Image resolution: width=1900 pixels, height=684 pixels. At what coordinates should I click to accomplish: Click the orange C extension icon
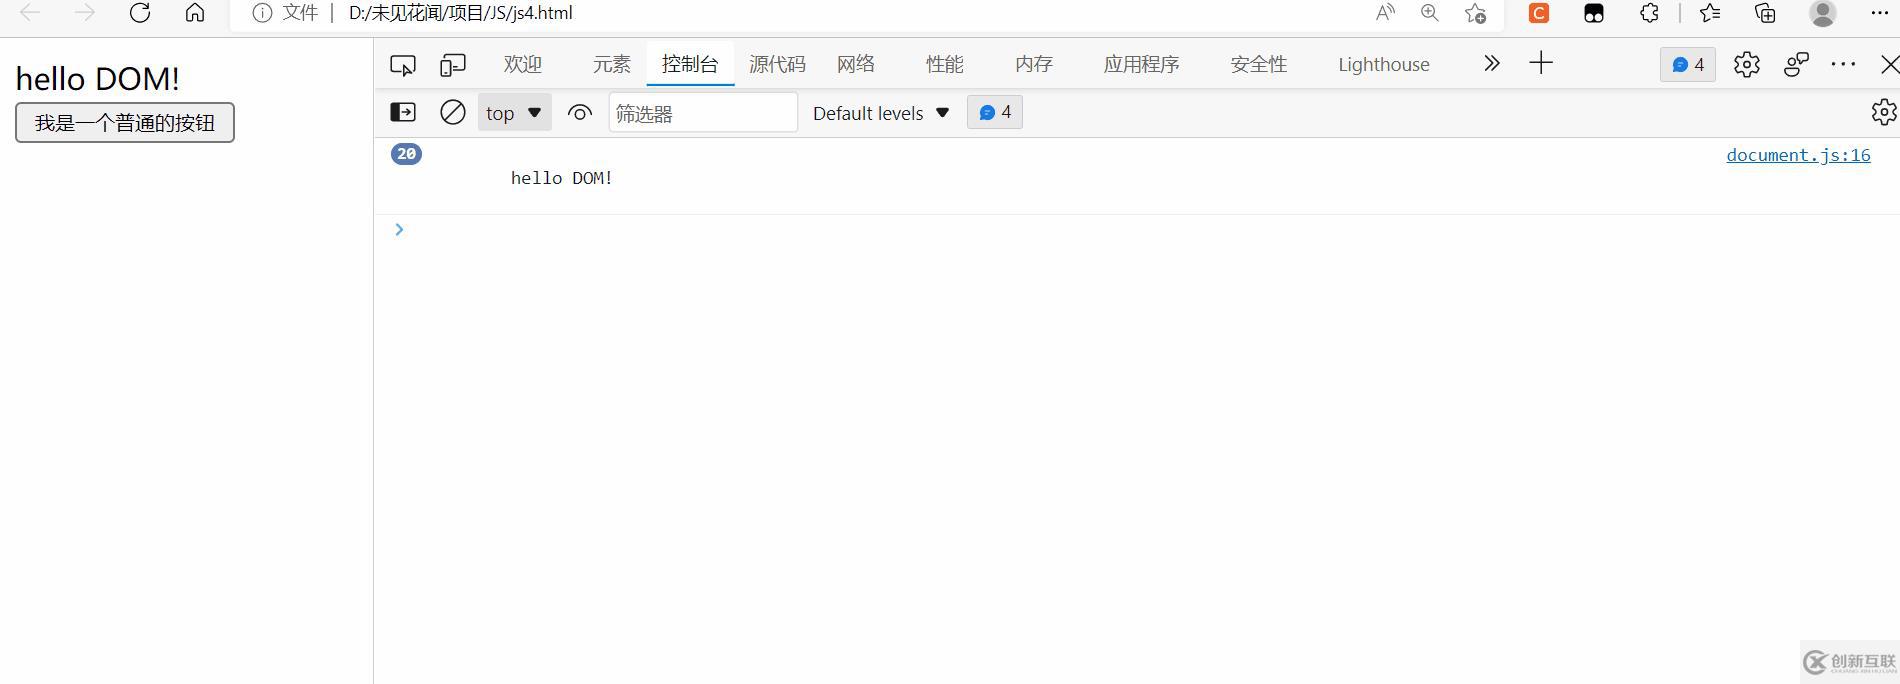tap(1539, 13)
